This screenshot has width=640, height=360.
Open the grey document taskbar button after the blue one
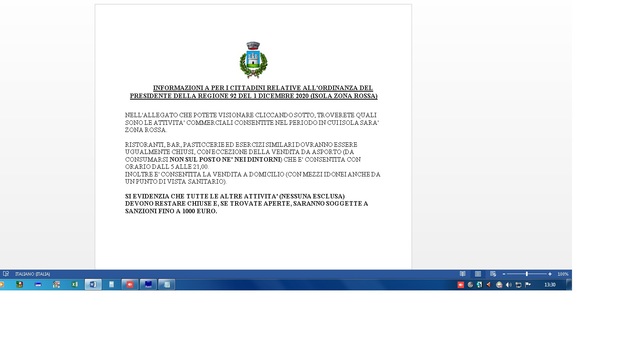tap(167, 284)
